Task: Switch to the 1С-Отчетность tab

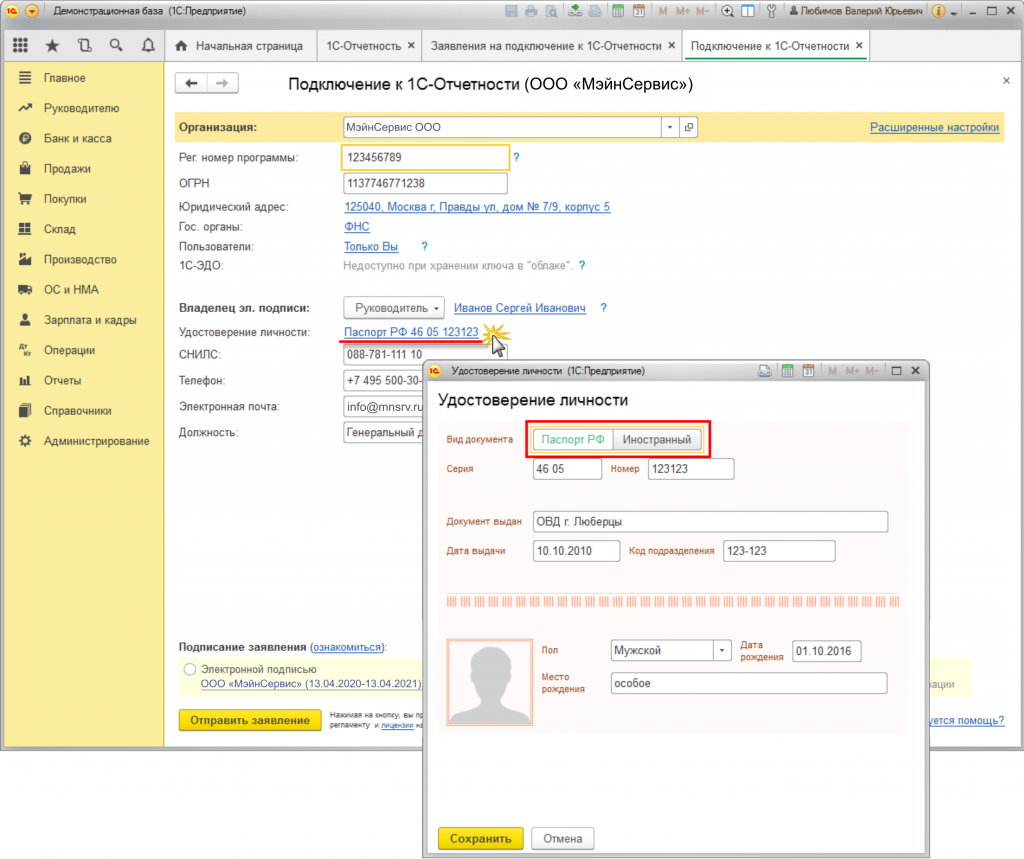Action: click(363, 46)
